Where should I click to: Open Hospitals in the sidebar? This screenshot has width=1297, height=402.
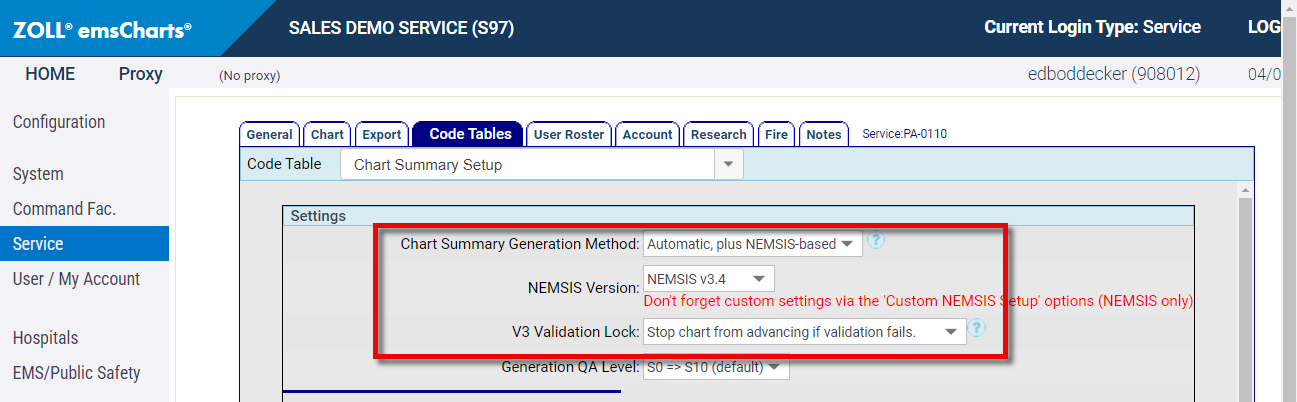45,338
